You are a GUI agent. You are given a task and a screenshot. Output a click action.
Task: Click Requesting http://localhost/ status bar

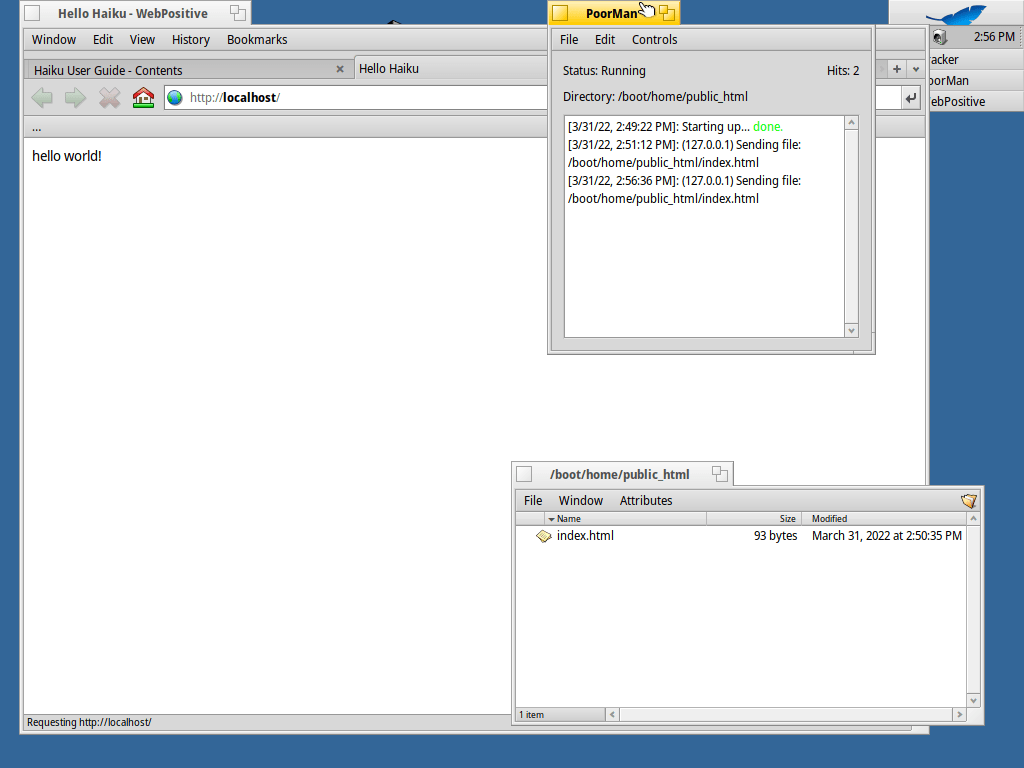point(89,722)
